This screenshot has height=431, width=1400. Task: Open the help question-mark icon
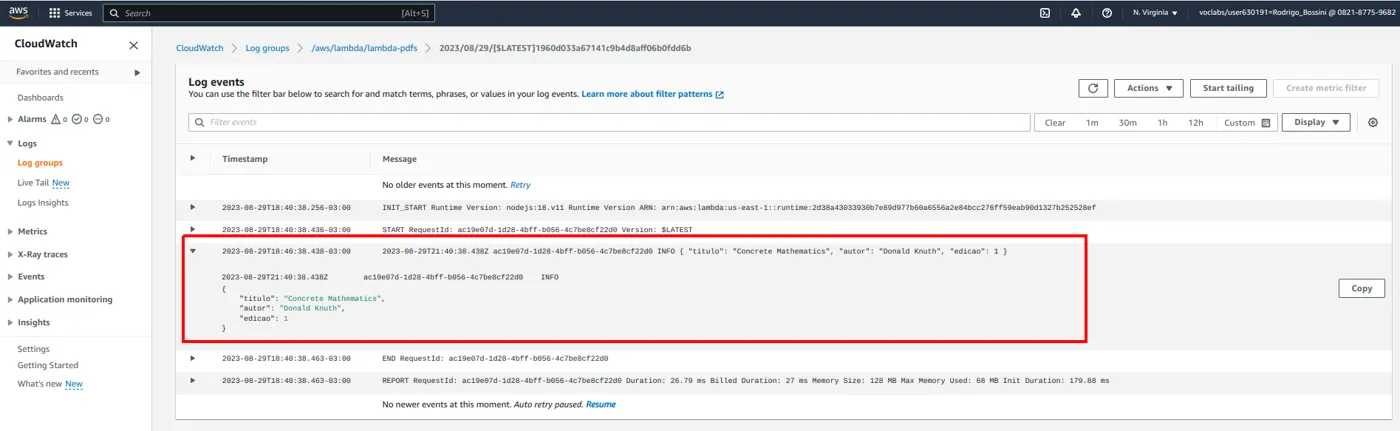click(x=1107, y=13)
